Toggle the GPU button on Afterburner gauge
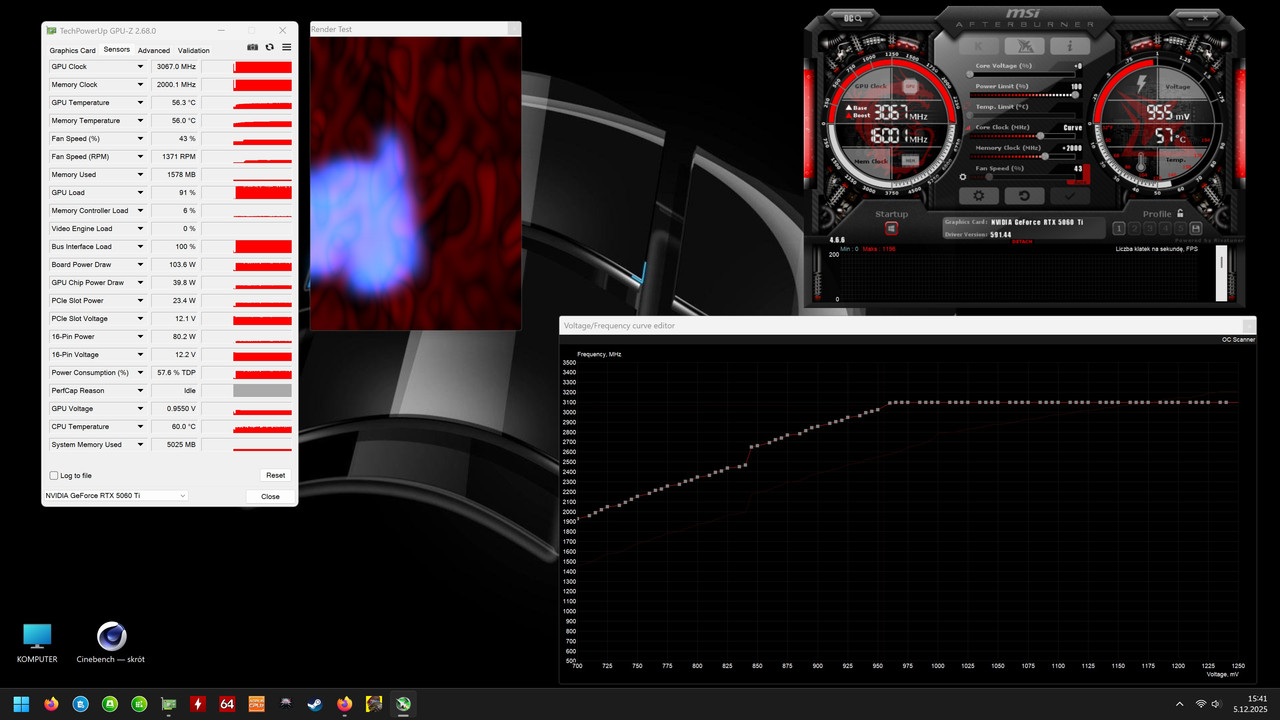Screen dimensions: 1280x720 (911, 87)
